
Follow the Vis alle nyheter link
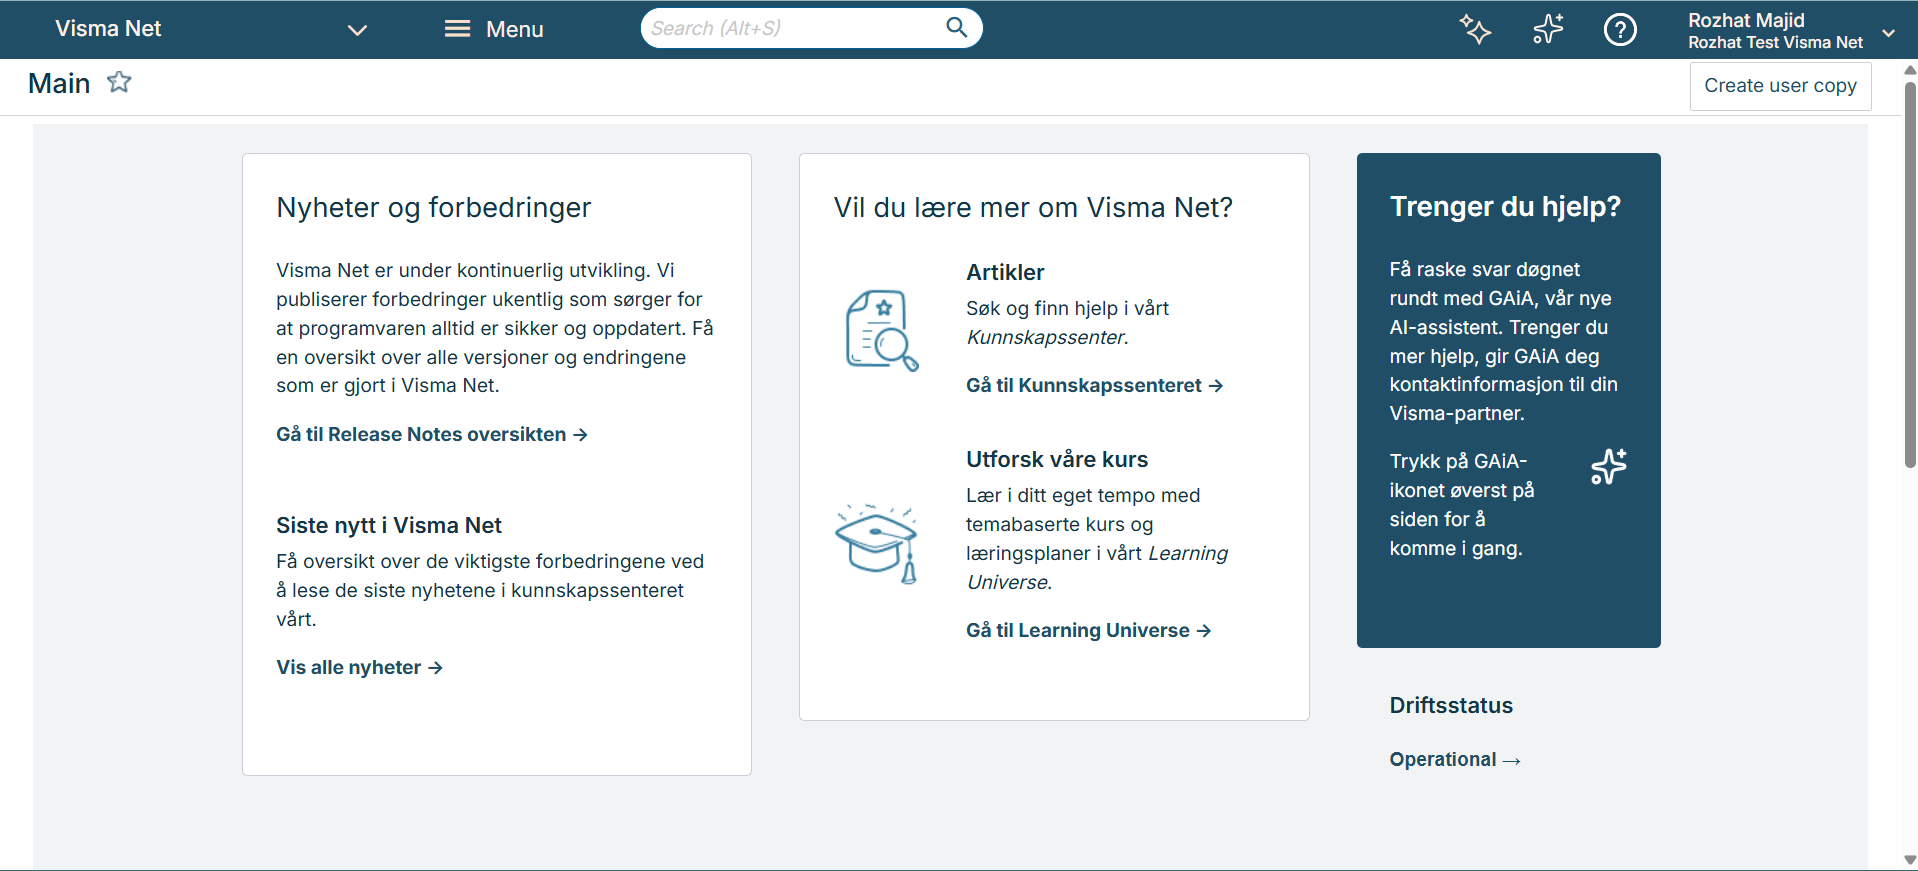coord(360,668)
